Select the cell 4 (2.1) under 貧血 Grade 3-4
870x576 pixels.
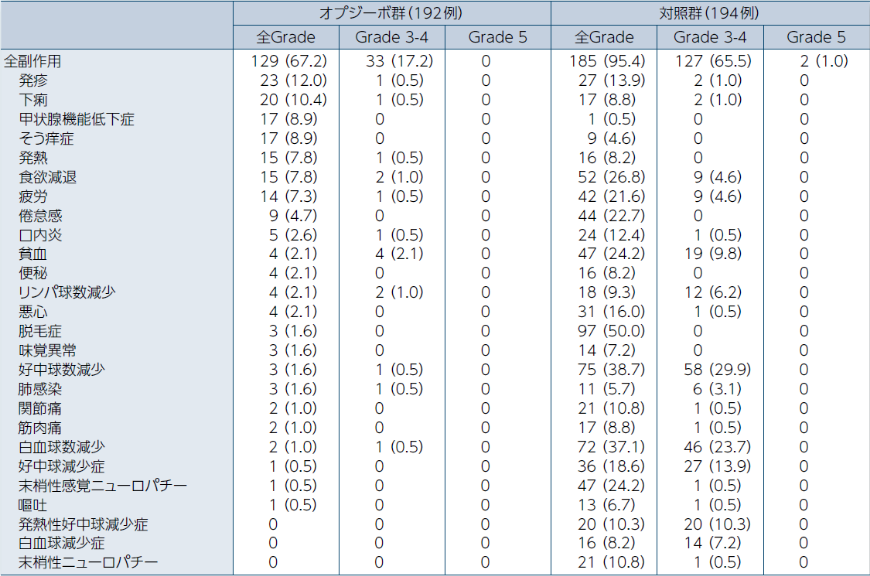click(399, 254)
